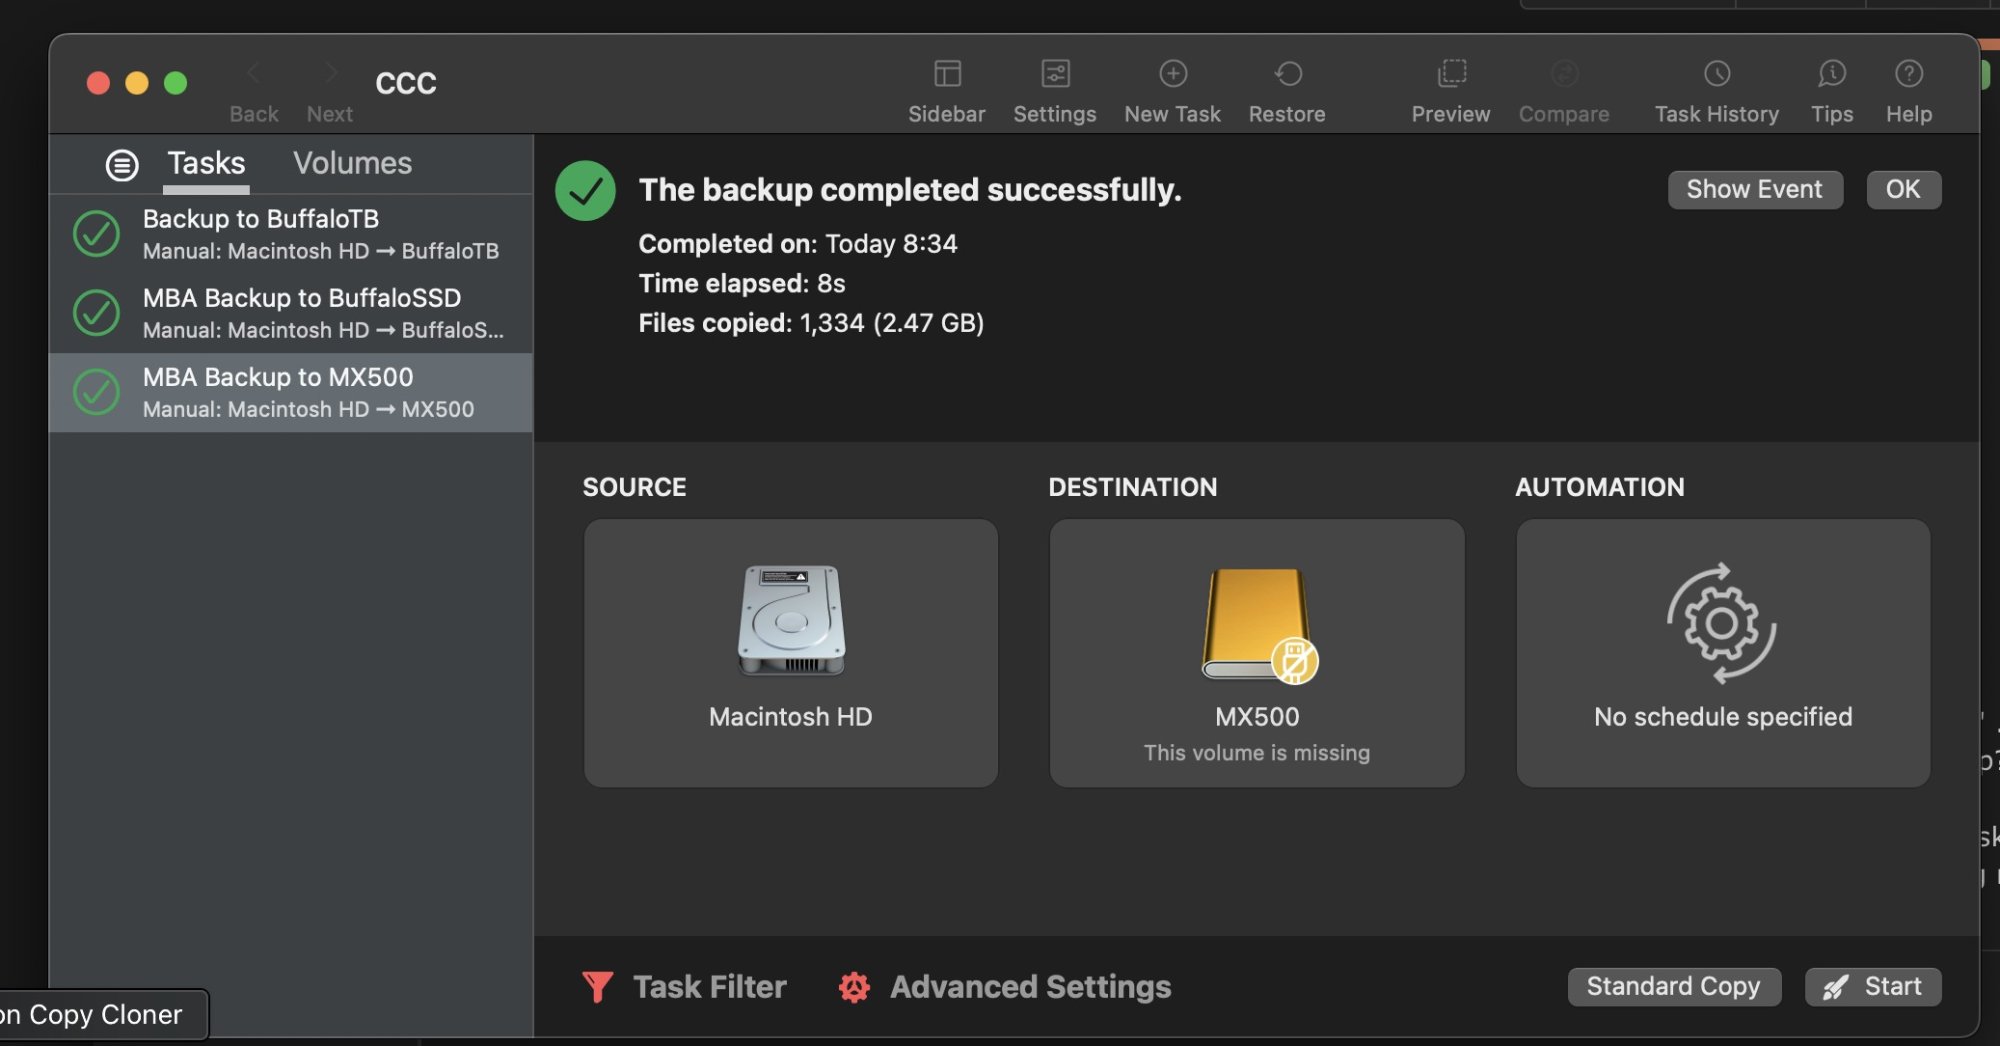
Task: Click the Backup to BuffaloTB status checkmark
Action: 97,234
